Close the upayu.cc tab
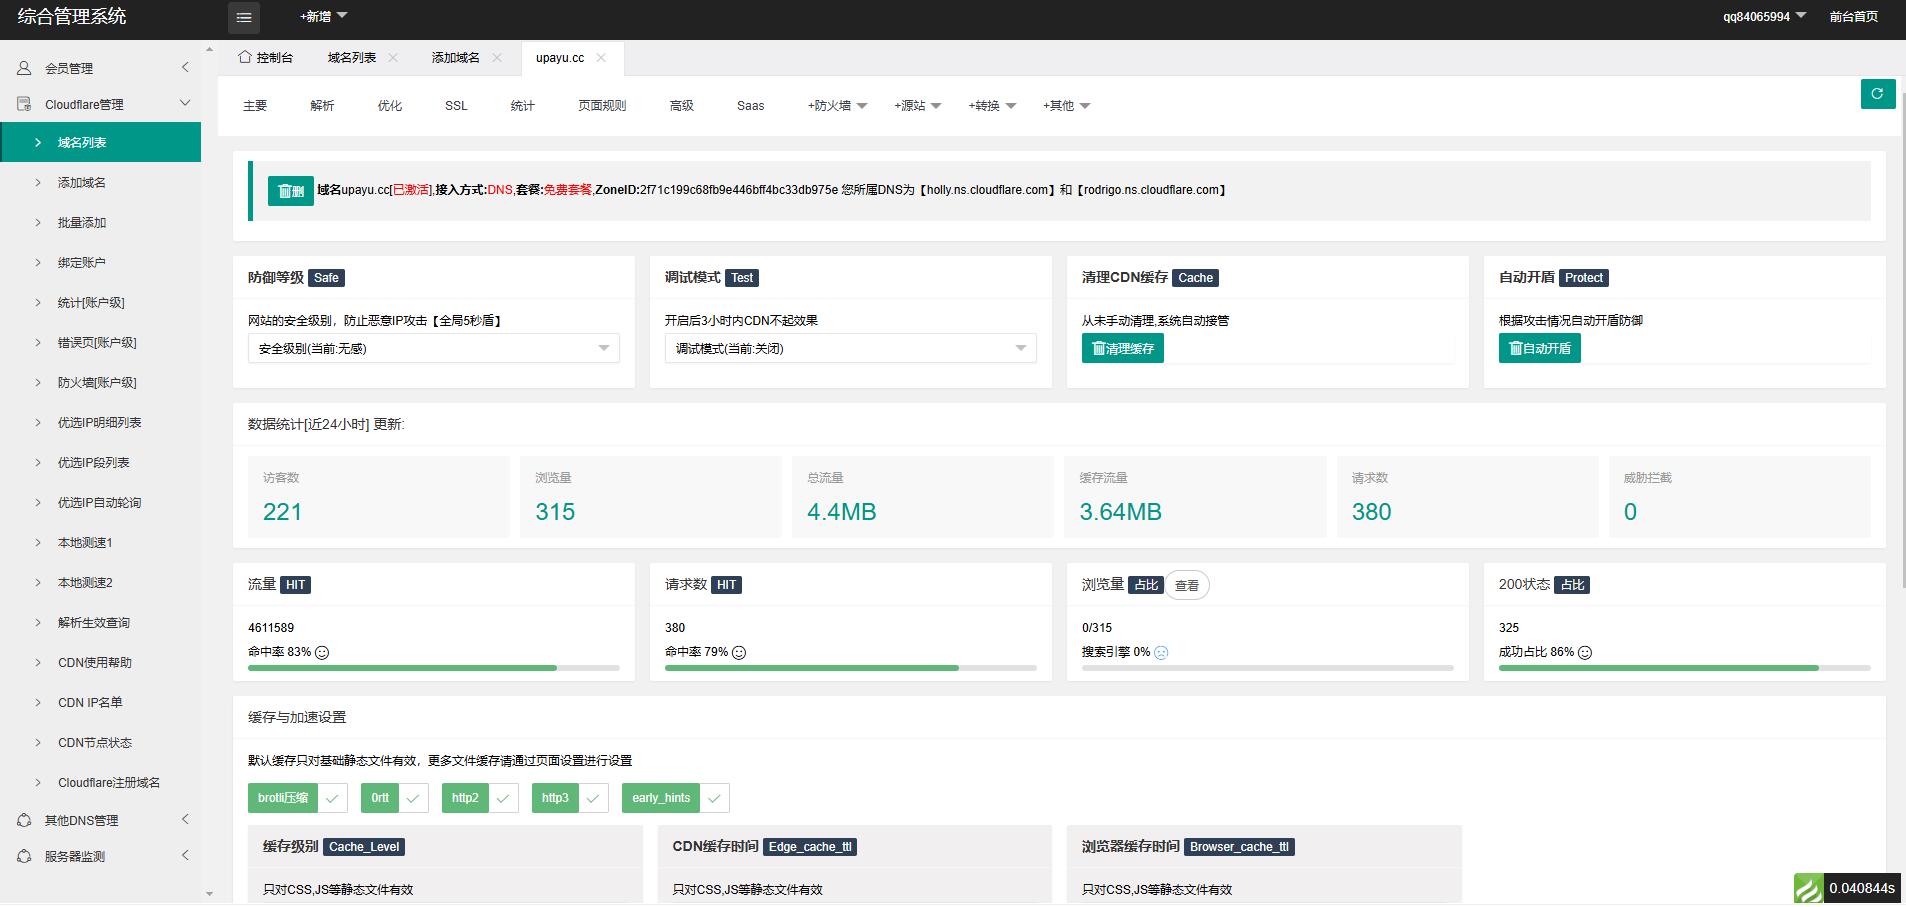Image resolution: width=1906 pixels, height=907 pixels. (x=601, y=58)
